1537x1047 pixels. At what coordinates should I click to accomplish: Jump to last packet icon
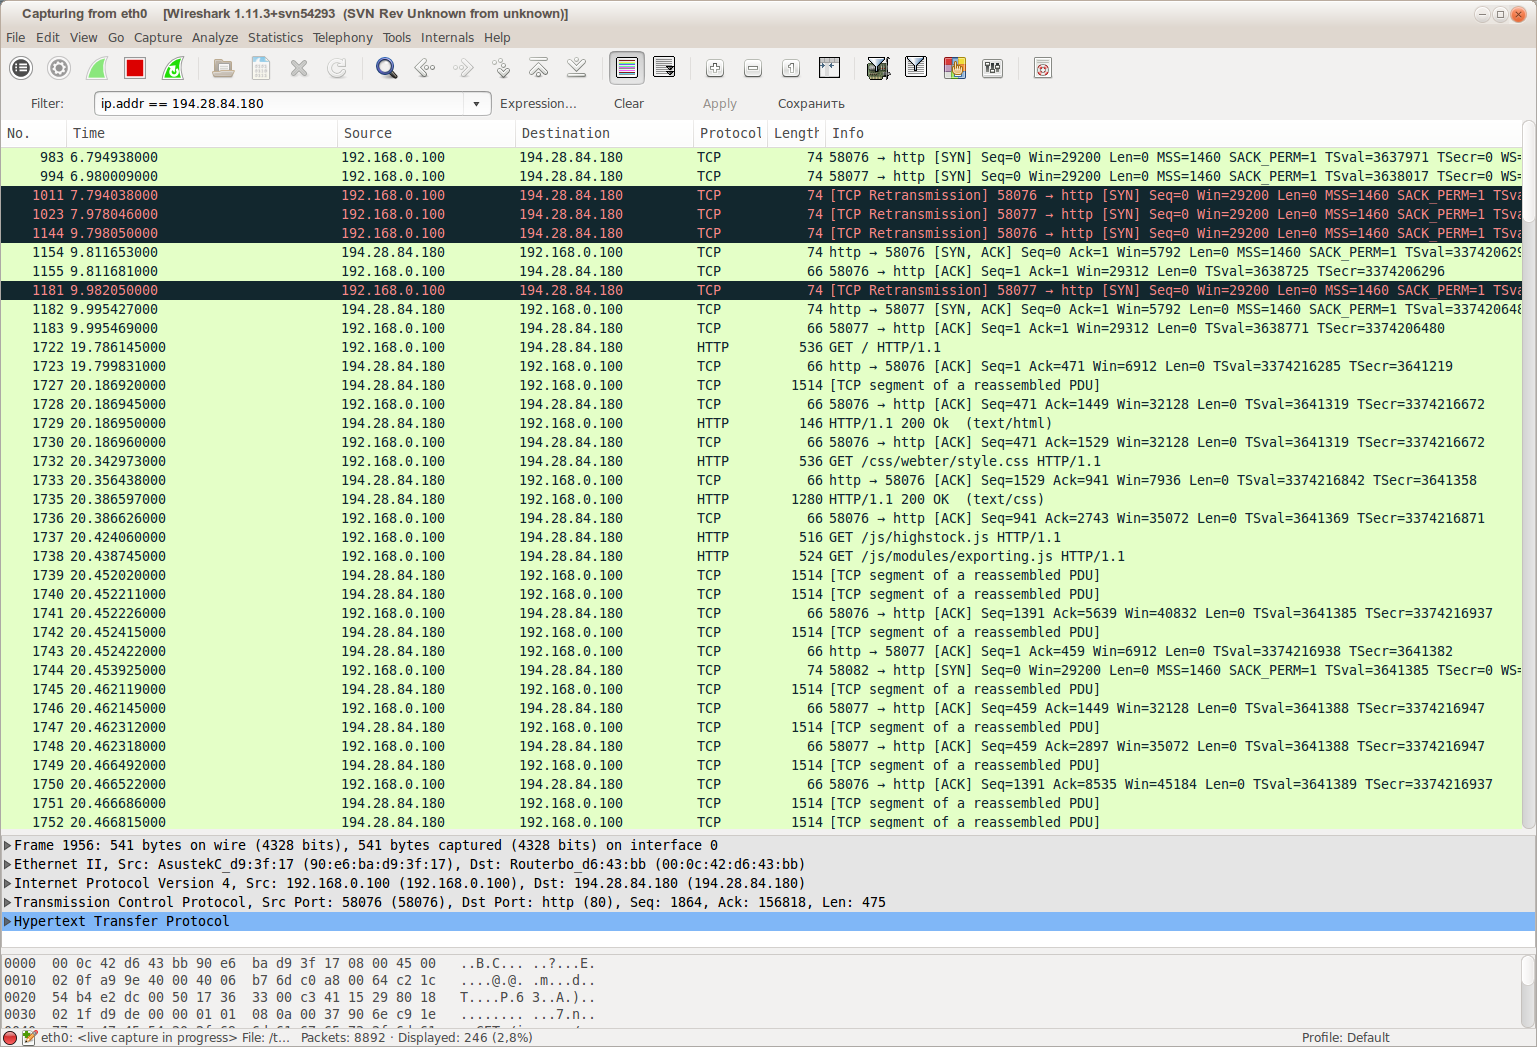(577, 68)
